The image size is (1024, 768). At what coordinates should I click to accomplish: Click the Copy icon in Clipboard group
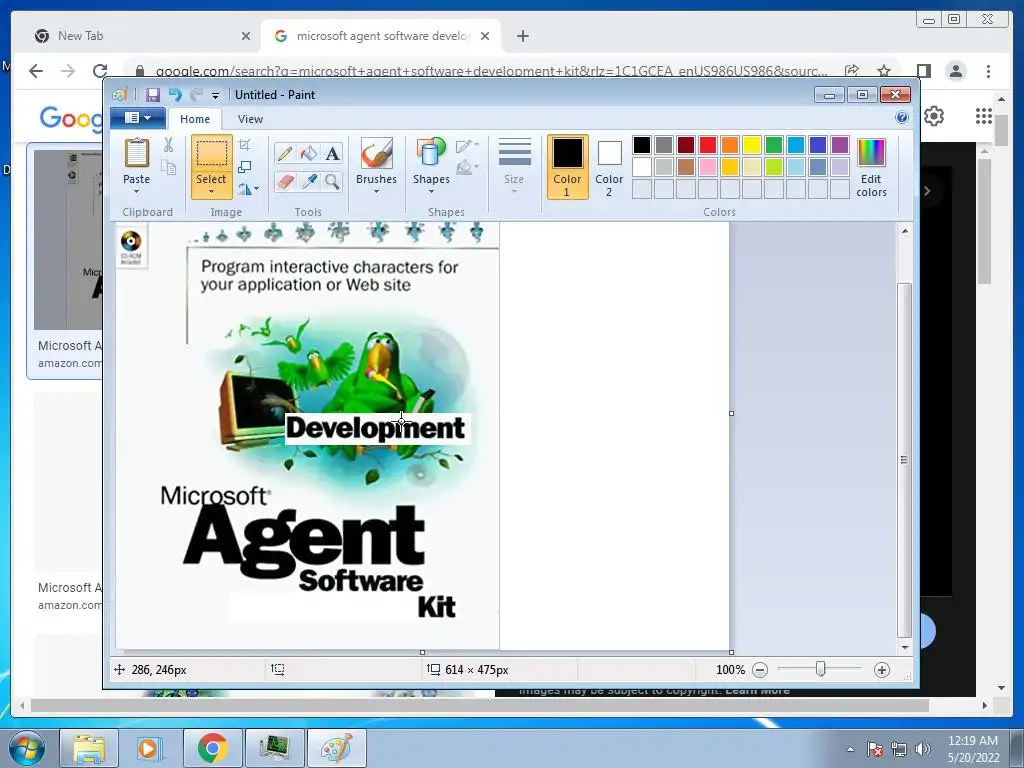(x=168, y=168)
